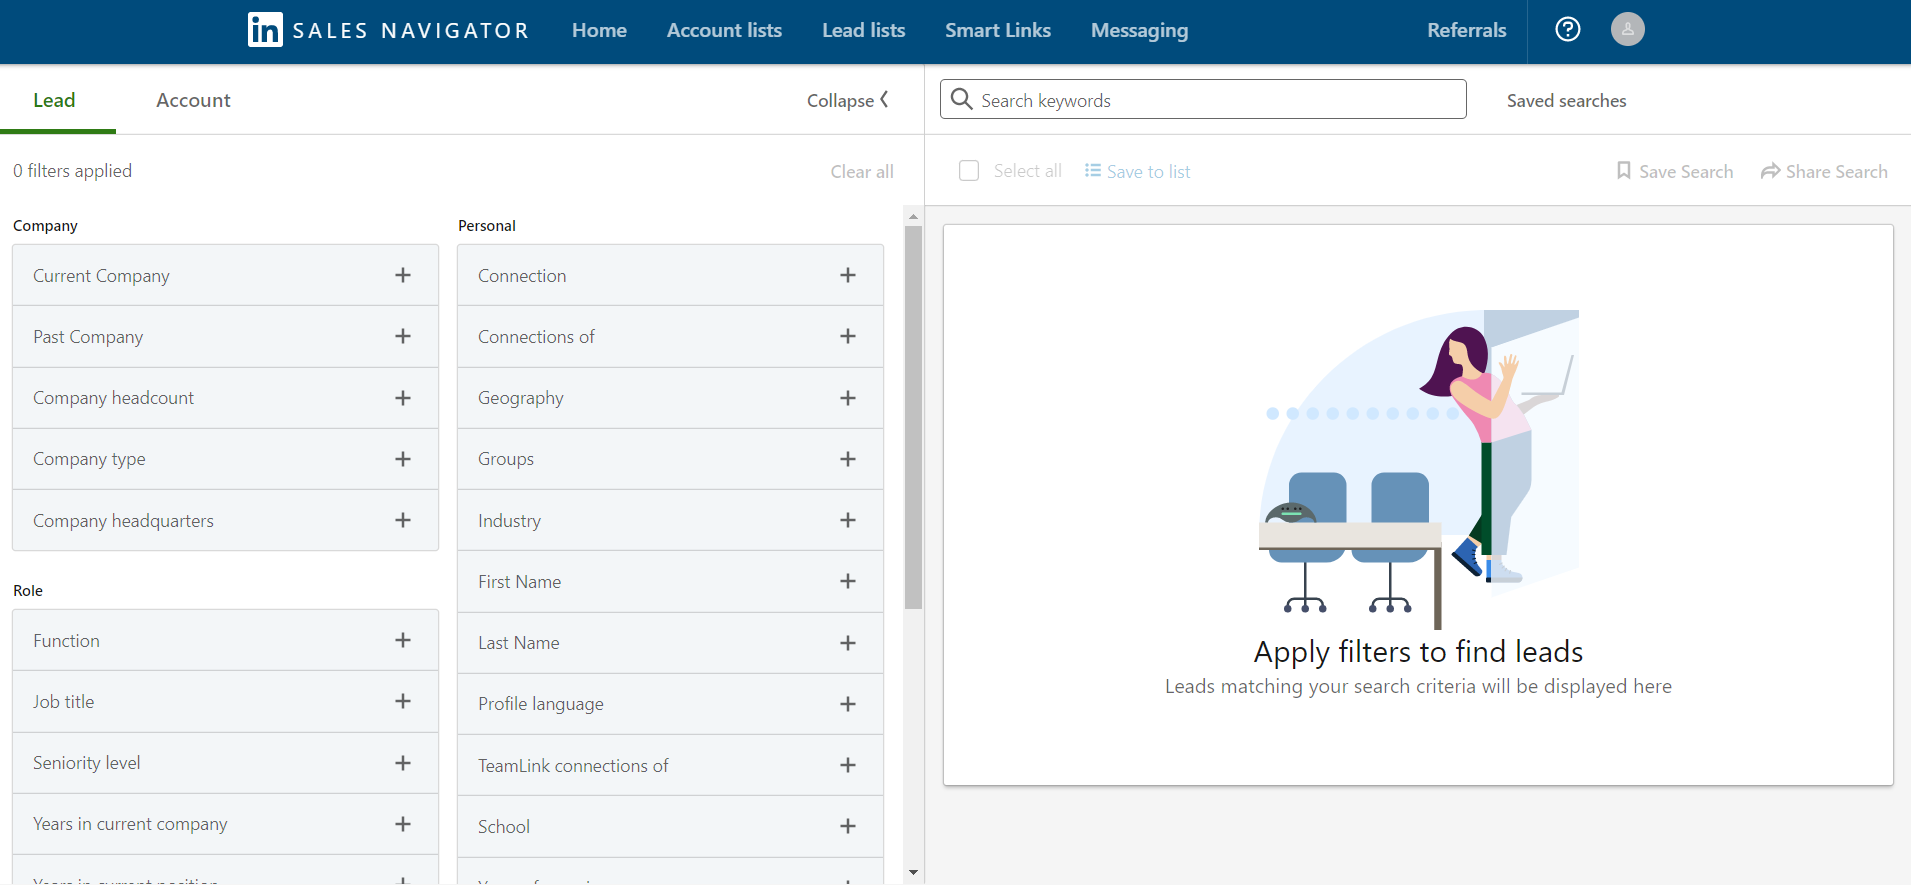
Task: Click Clear all filters
Action: point(862,171)
